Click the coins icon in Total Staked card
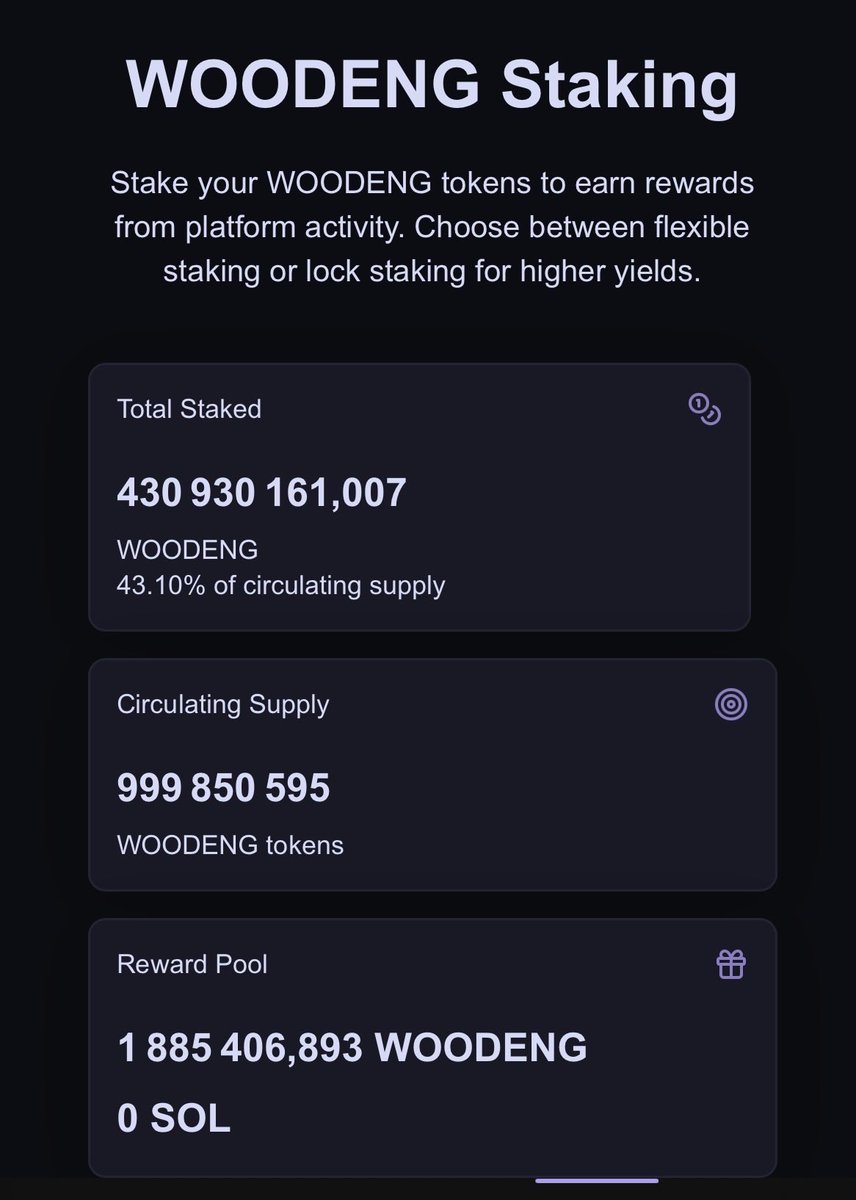Screen dimensions: 856x1200 click(704, 409)
